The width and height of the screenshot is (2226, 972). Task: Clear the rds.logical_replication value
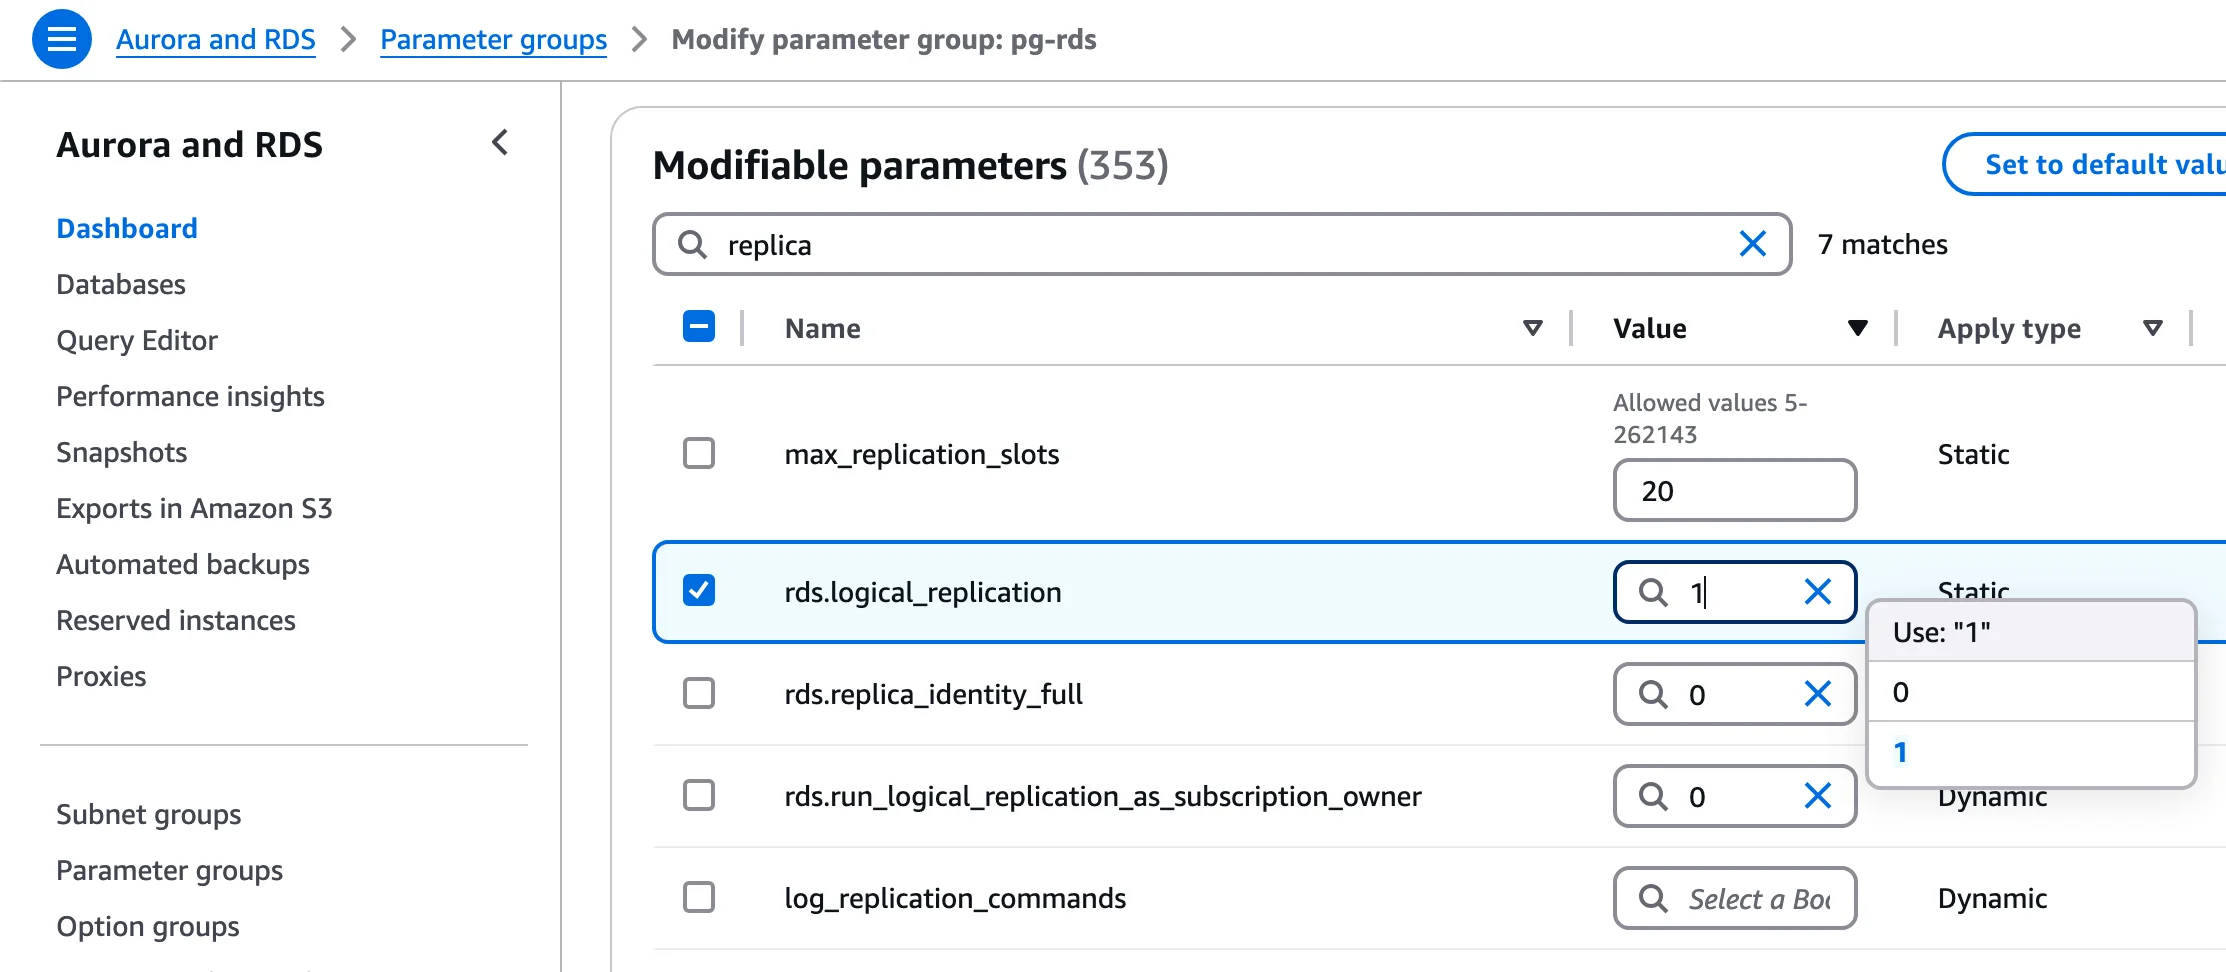[x=1817, y=592]
